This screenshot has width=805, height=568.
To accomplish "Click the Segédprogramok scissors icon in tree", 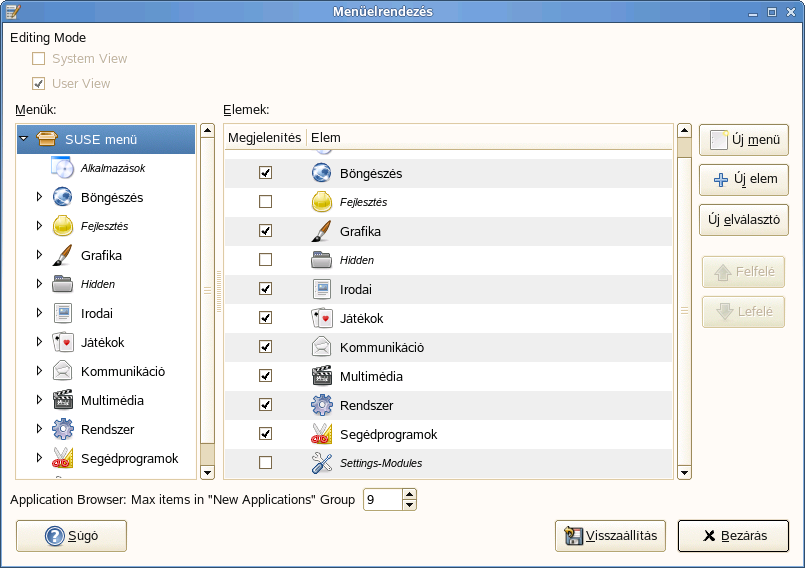I will [63, 458].
